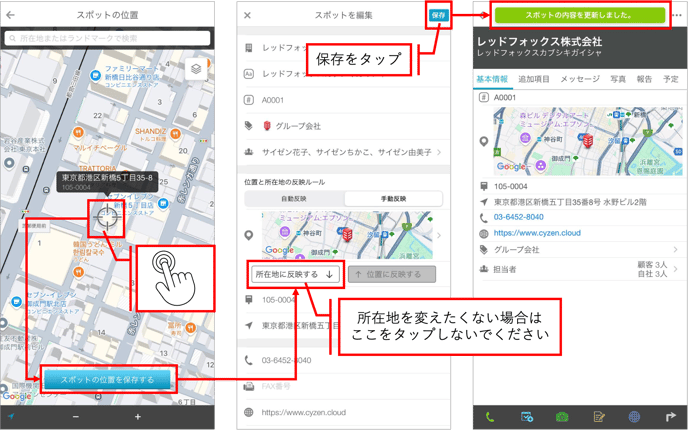Tap the FamilyMart store marker on the map
This screenshot has width=688, height=430.
[x=95, y=75]
